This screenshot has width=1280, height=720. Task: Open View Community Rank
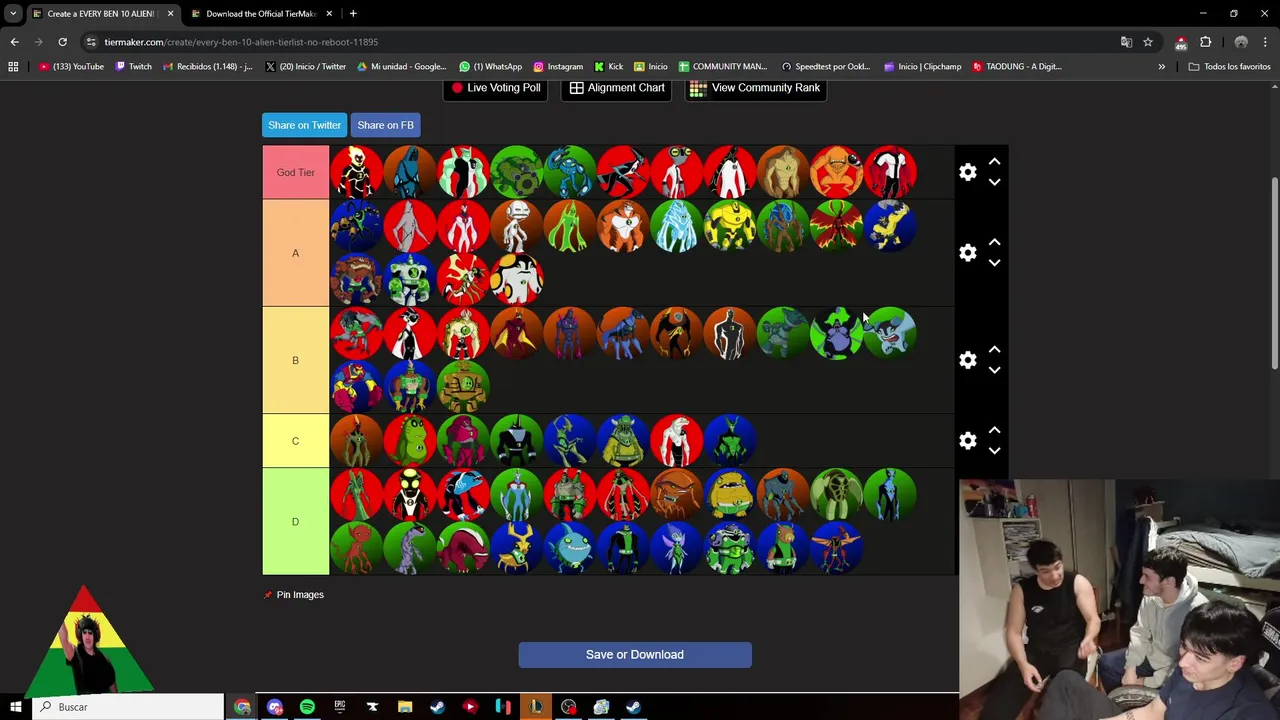click(755, 88)
